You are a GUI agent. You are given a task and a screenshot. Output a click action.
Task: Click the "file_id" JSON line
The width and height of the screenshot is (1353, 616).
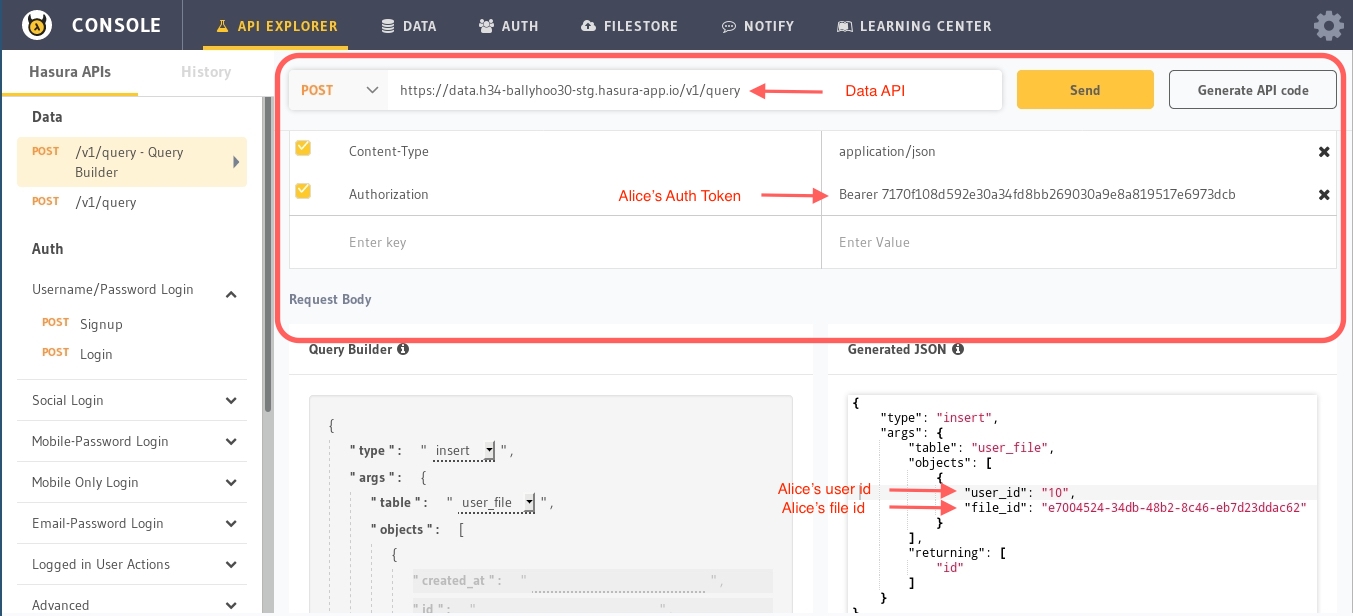(x=1135, y=508)
